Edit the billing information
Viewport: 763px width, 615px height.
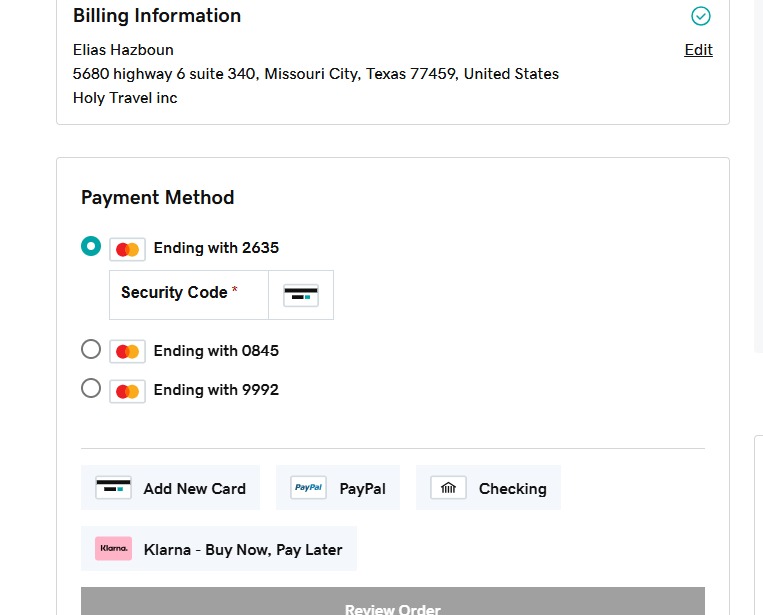point(698,50)
